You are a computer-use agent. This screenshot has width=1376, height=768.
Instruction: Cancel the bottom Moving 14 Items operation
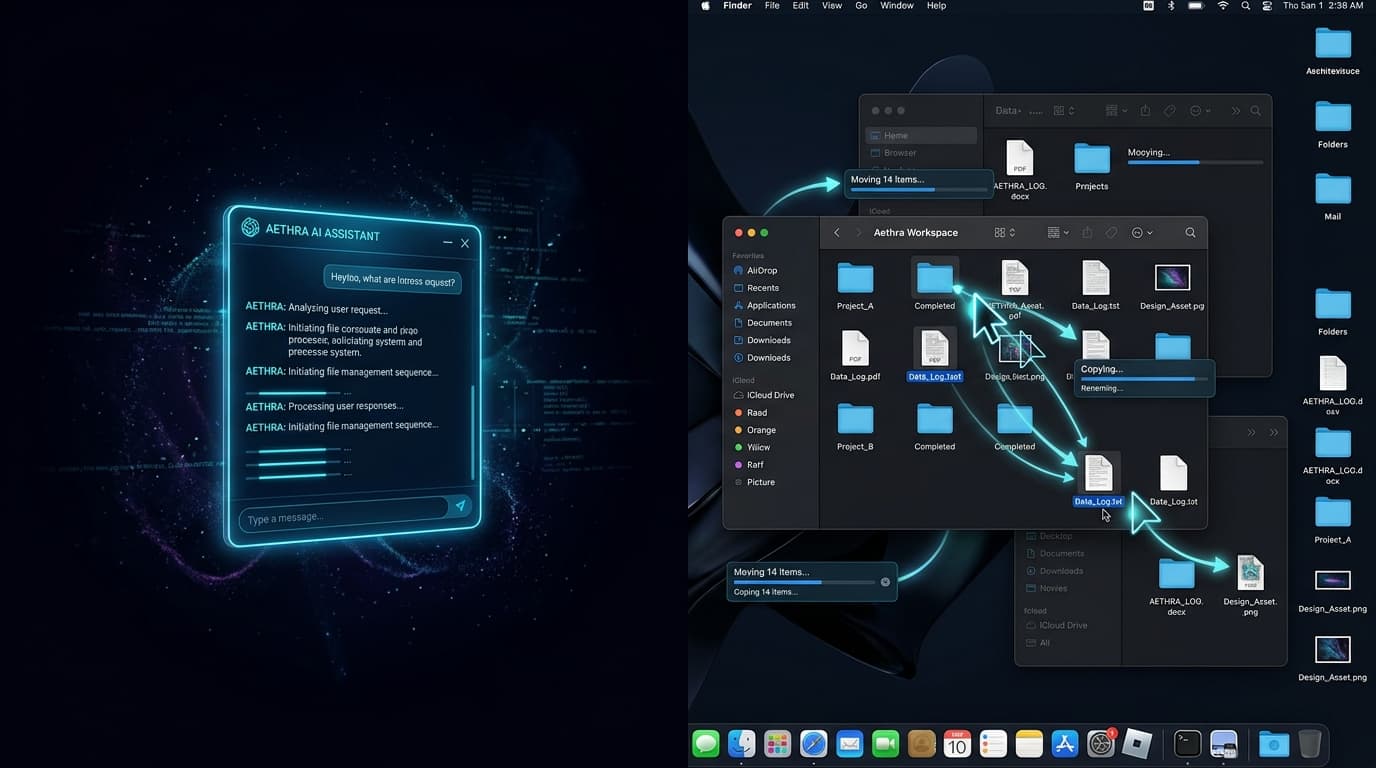pyautogui.click(x=885, y=582)
